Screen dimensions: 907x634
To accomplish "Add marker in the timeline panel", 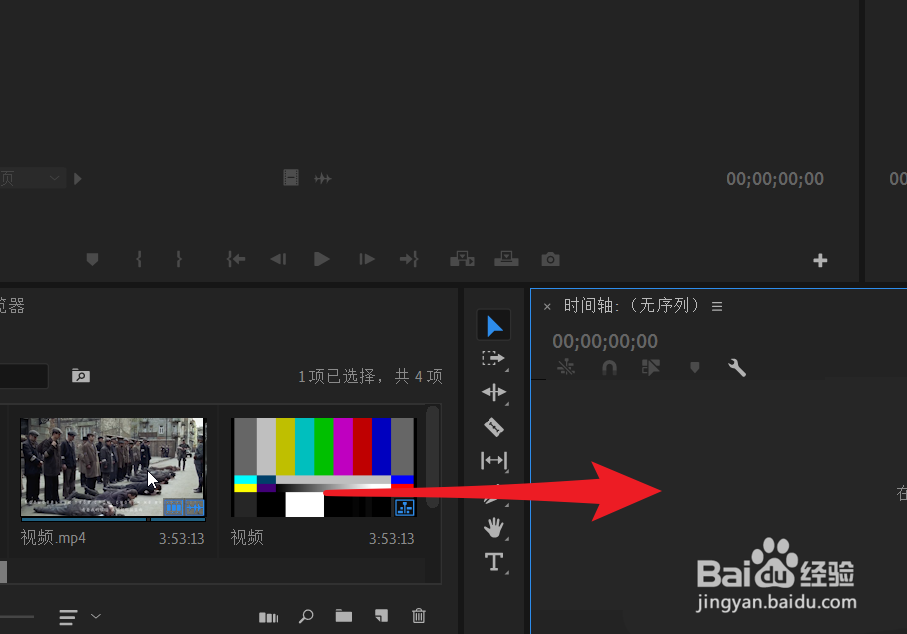I will tap(695, 367).
